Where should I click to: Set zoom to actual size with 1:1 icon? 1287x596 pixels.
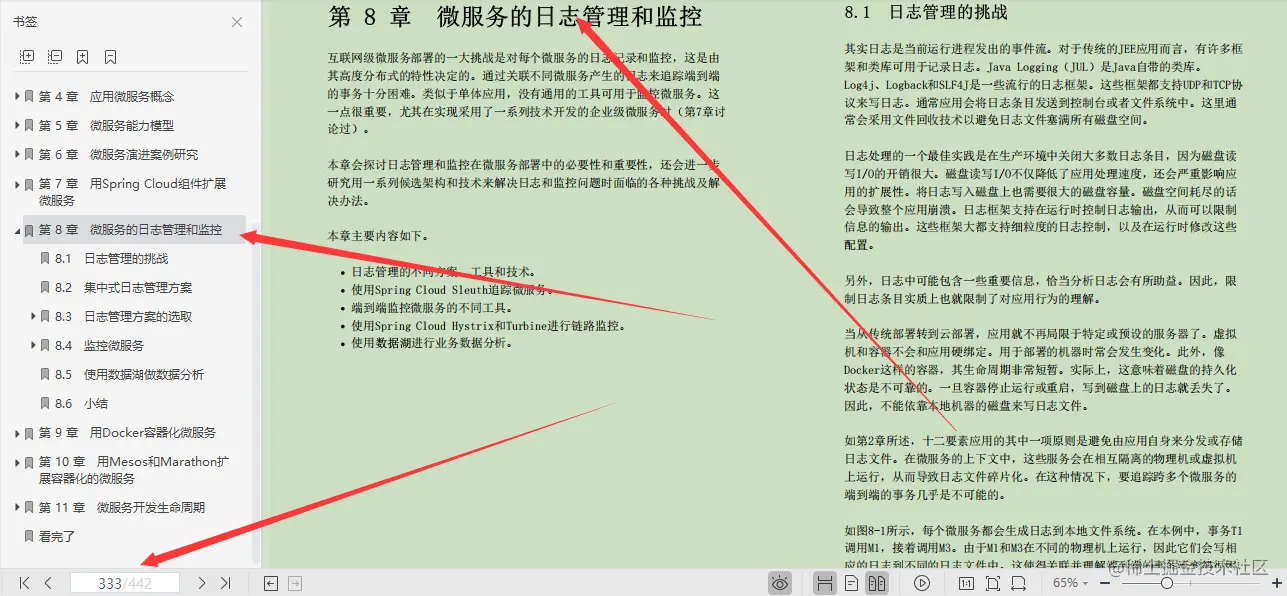pyautogui.click(x=966, y=582)
